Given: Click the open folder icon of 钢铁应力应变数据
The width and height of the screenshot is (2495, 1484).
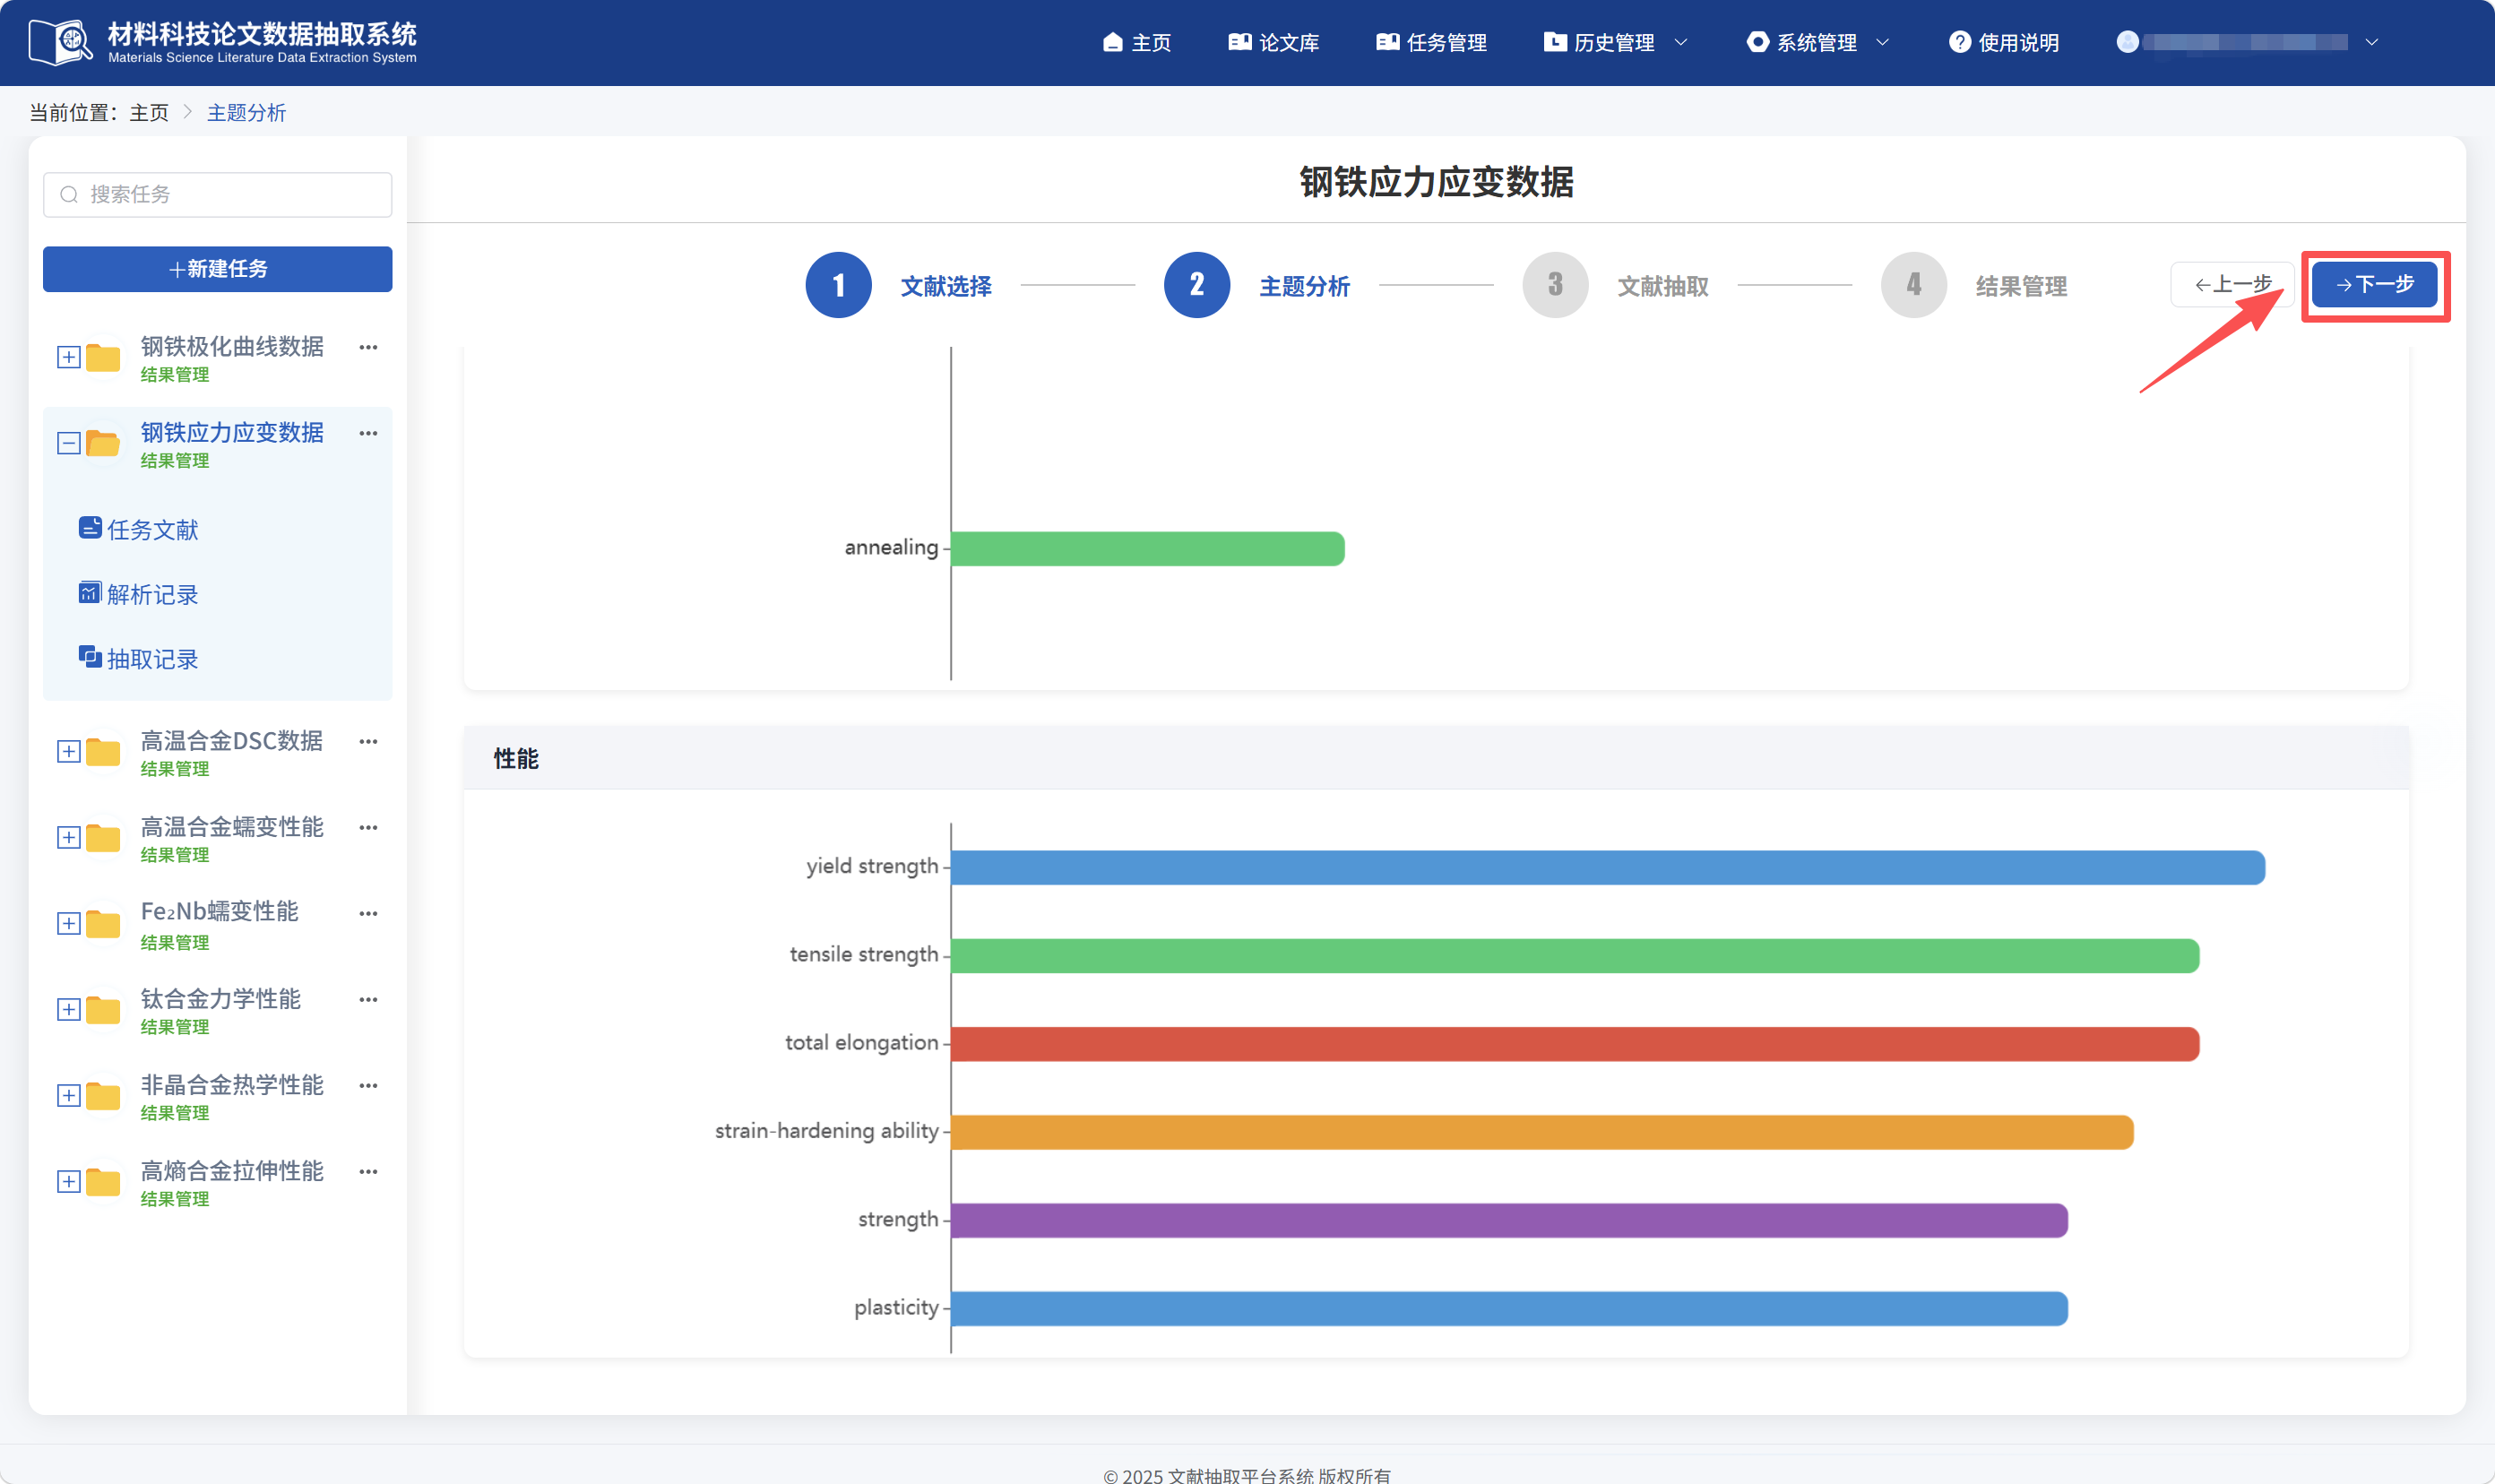Looking at the screenshot, I should [x=103, y=443].
